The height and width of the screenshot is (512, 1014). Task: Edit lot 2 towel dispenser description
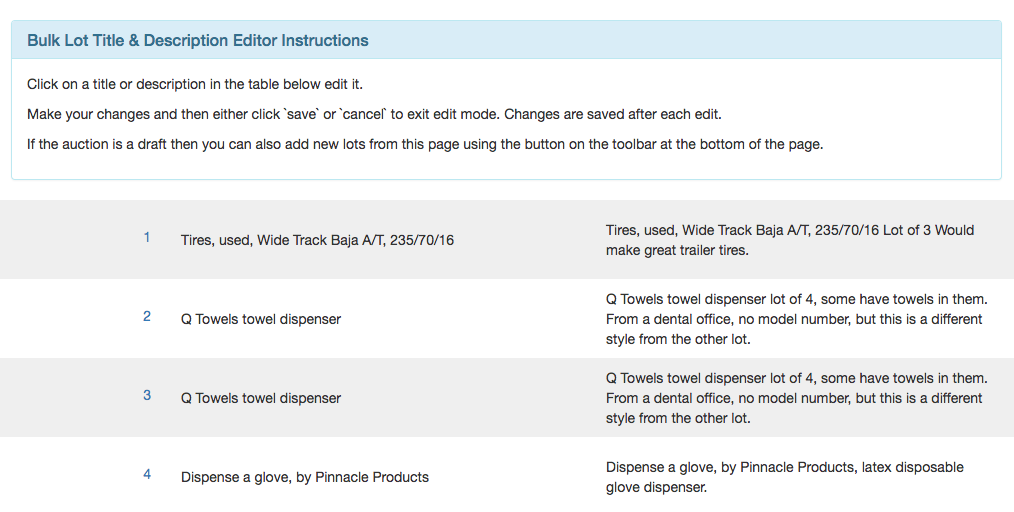pyautogui.click(x=797, y=319)
